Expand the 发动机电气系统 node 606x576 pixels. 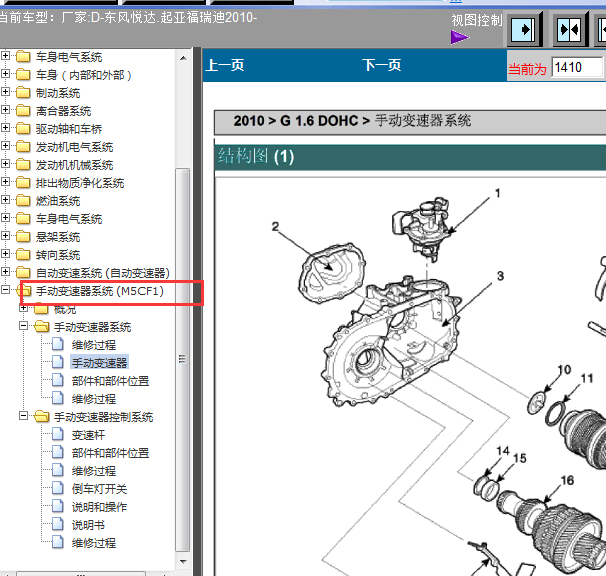tap(5, 145)
